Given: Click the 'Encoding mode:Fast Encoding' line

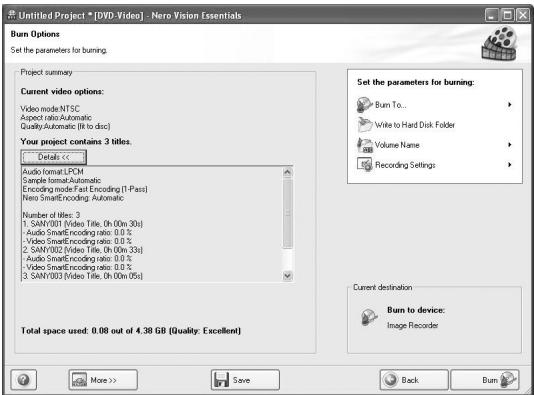Looking at the screenshot, I should (x=85, y=189).
